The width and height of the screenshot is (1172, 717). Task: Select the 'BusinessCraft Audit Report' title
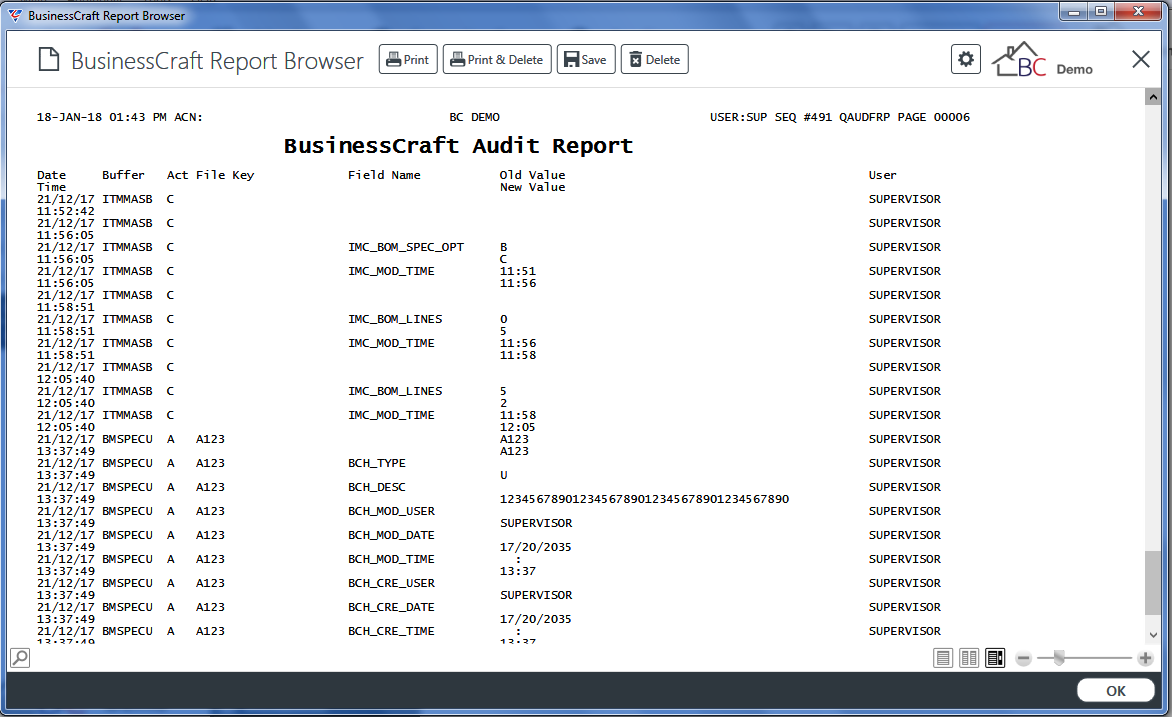pos(458,146)
